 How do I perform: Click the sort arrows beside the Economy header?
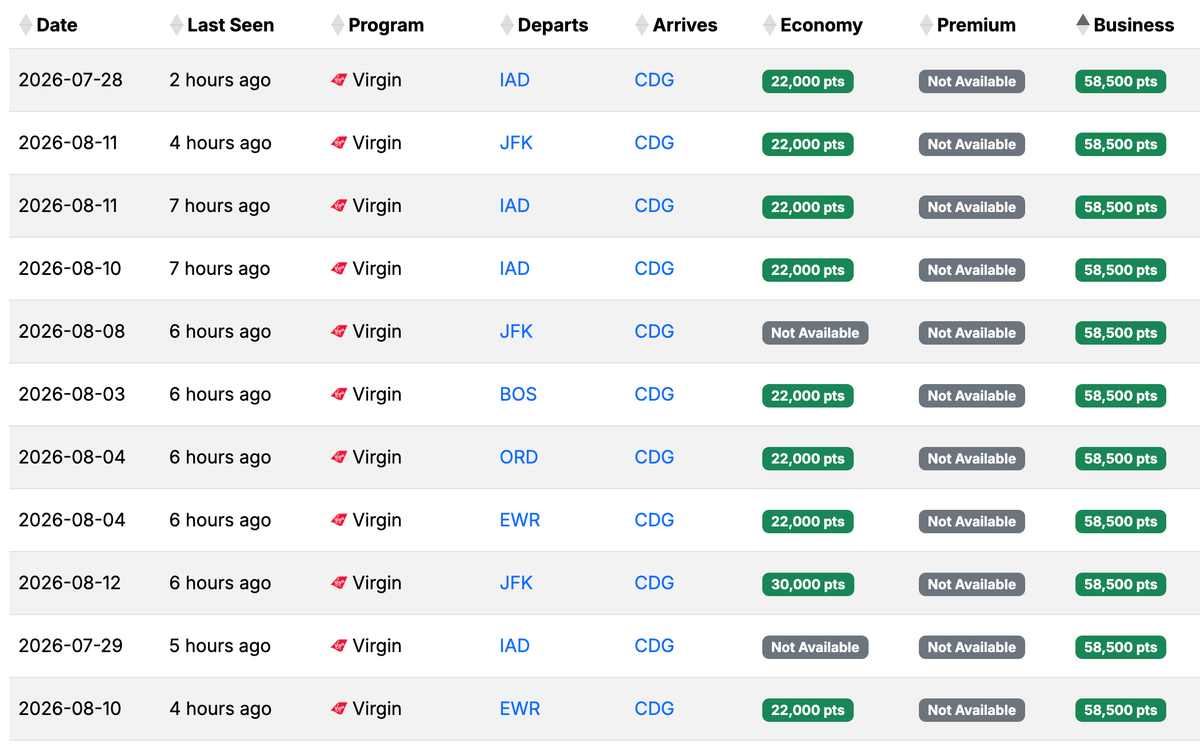click(768, 24)
